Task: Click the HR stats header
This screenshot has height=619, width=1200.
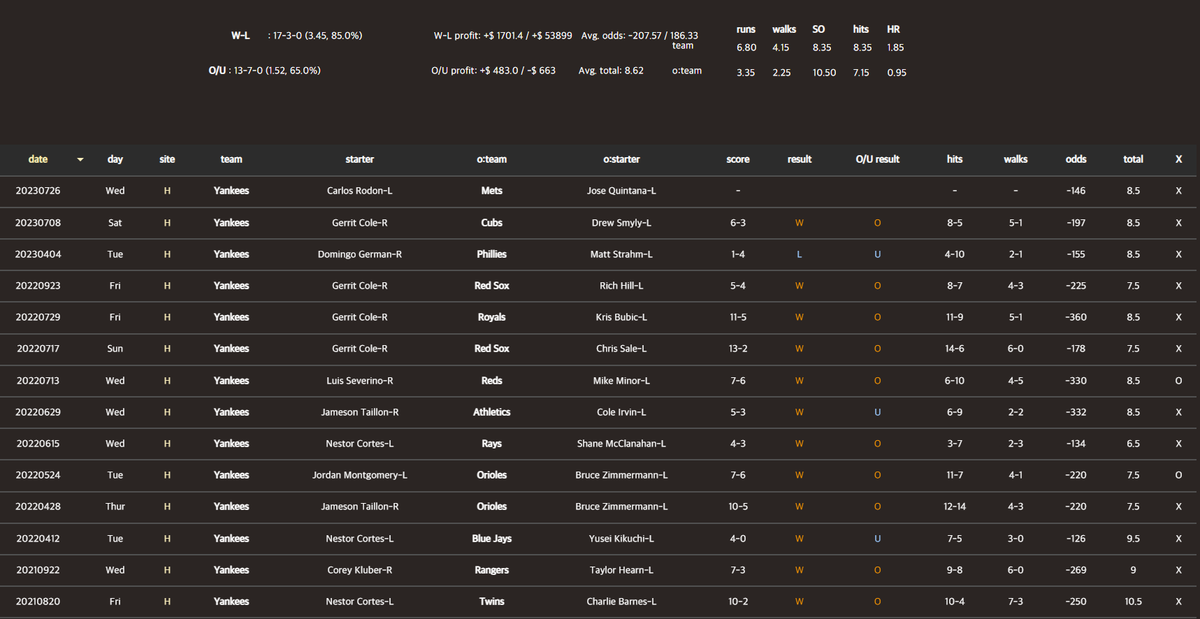Action: click(894, 30)
